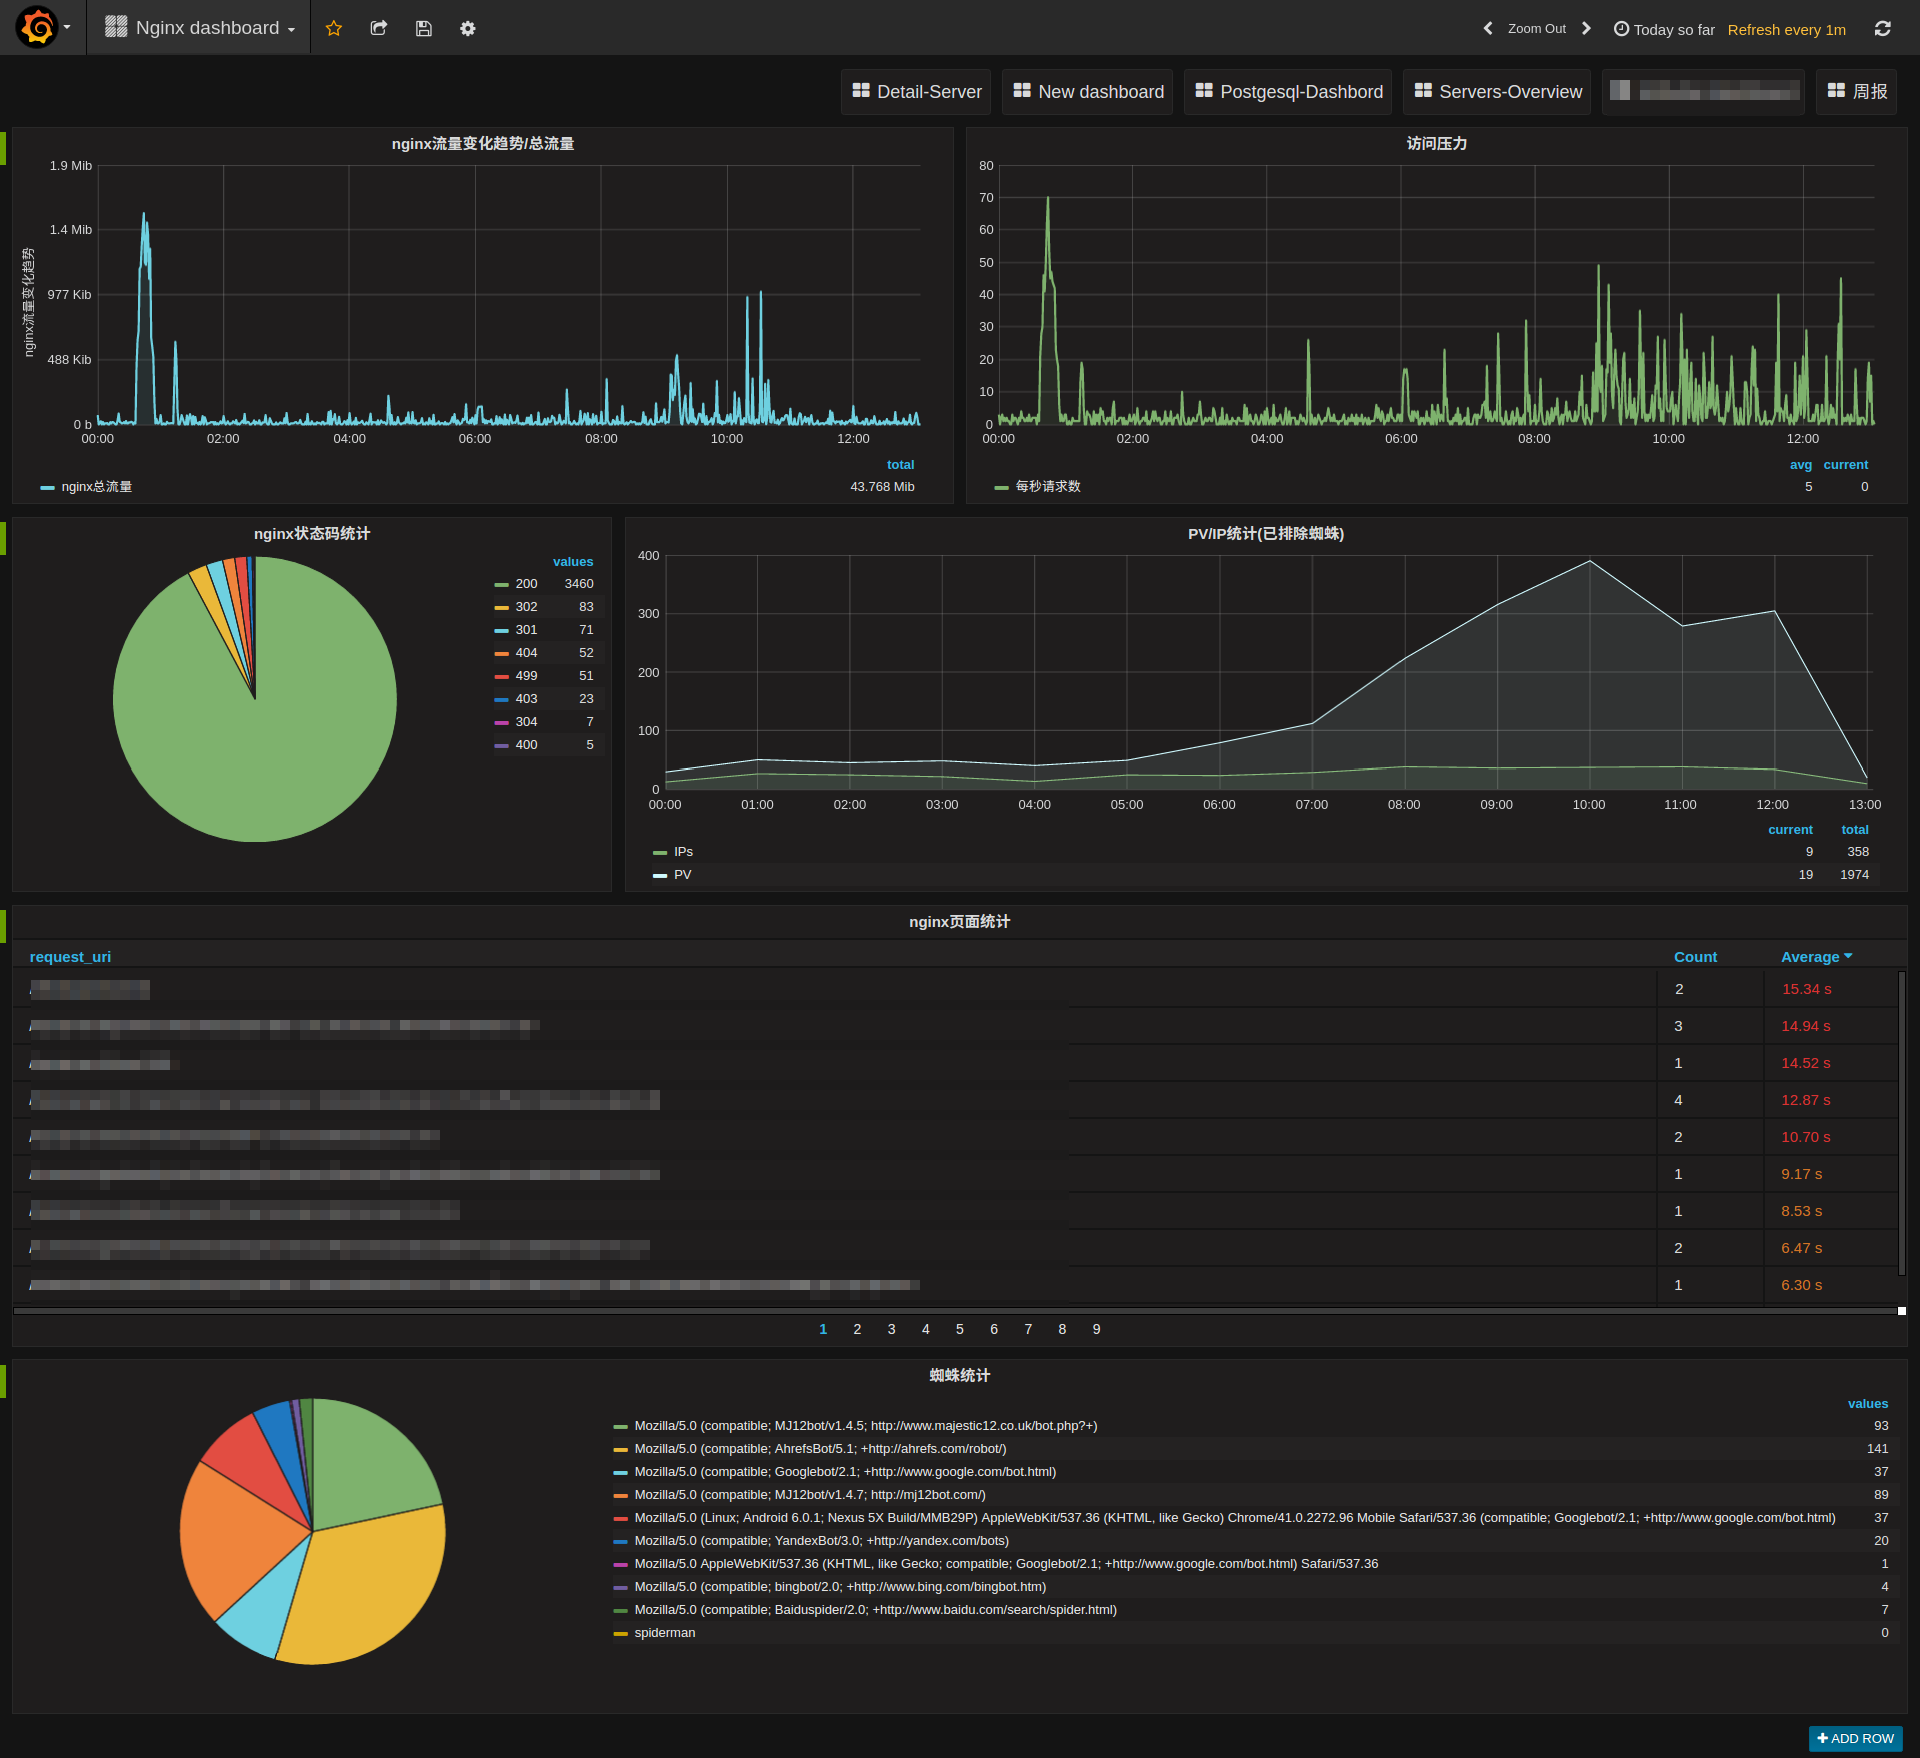This screenshot has height=1758, width=1920.
Task: Star the Nginx dashboard as favorite
Action: 334,28
